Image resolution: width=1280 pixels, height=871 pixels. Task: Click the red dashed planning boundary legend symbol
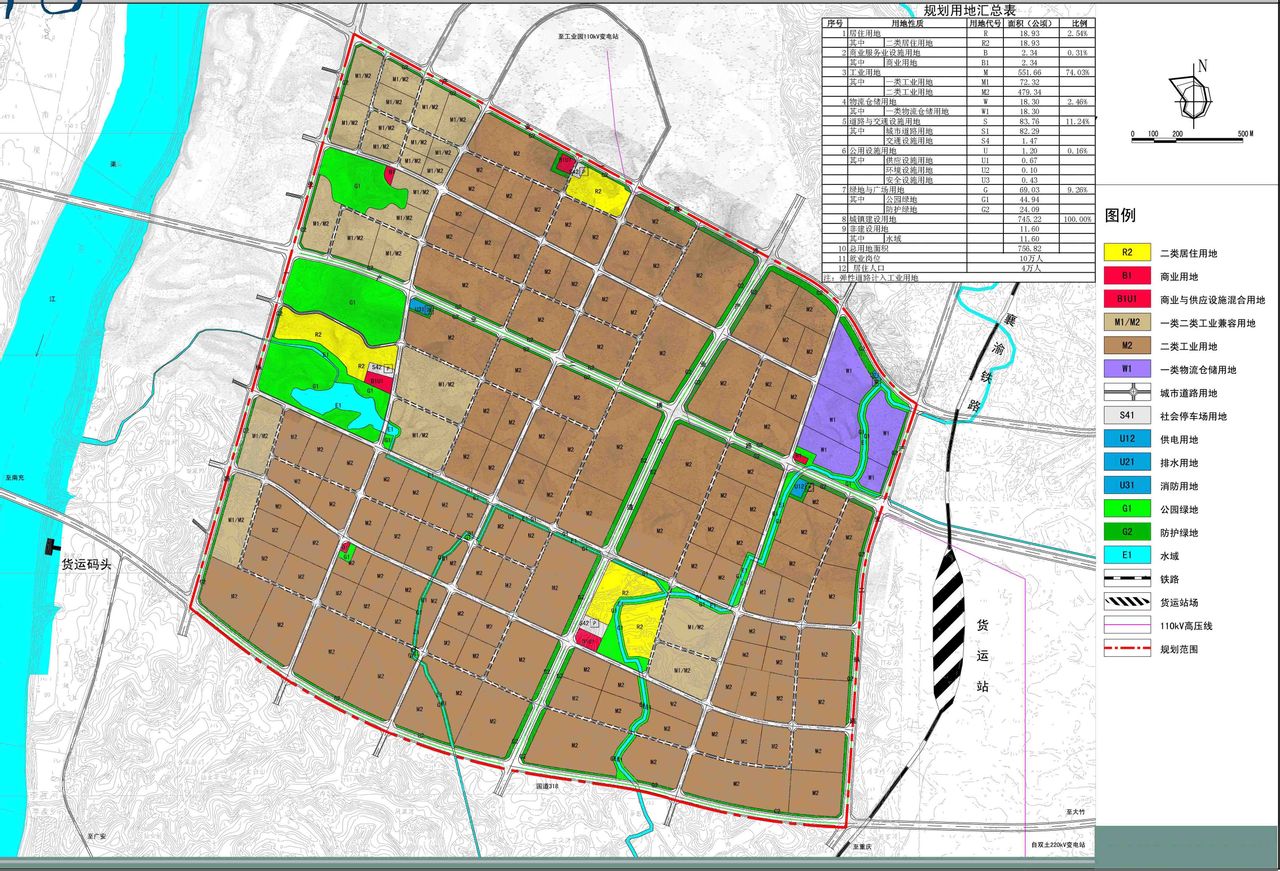point(1125,649)
